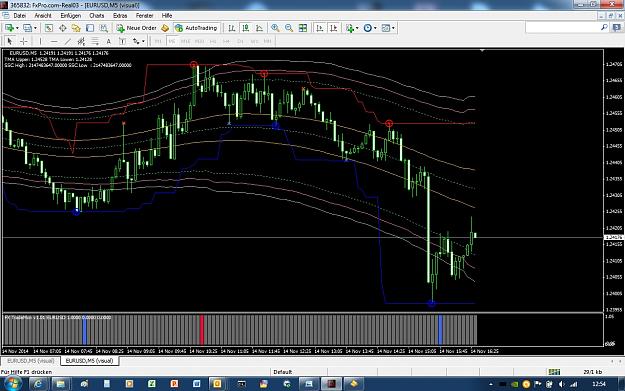Toggle the AutoTrading button
Screen dimensions: 625x391
point(197,28)
